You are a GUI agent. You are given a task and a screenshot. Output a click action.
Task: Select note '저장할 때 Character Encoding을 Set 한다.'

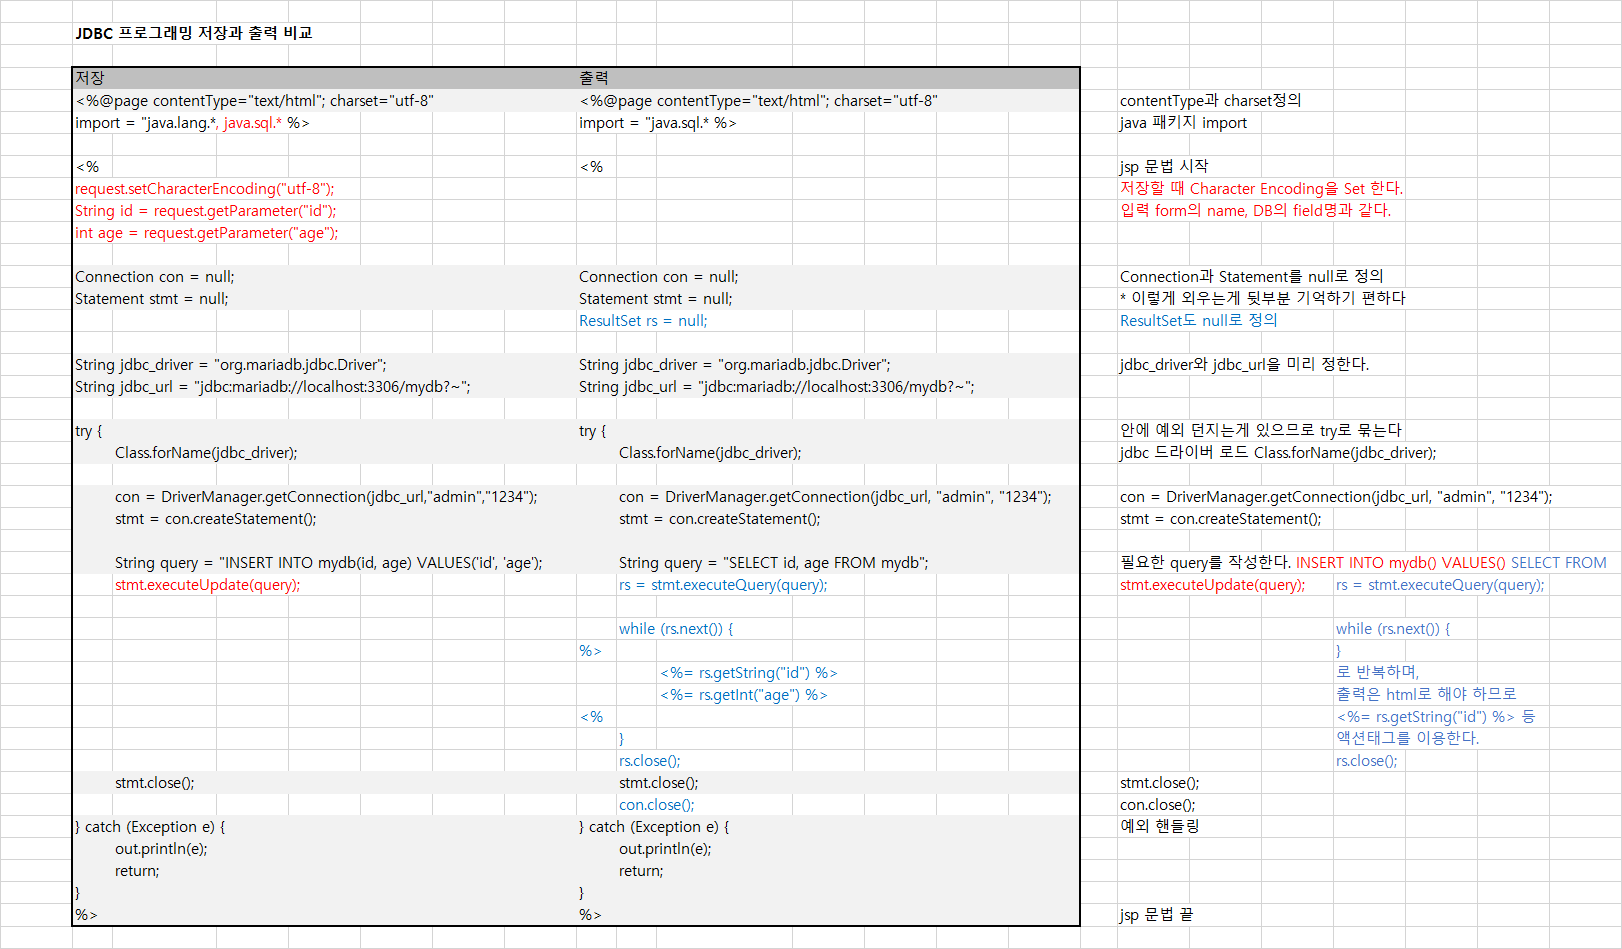tap(1262, 188)
